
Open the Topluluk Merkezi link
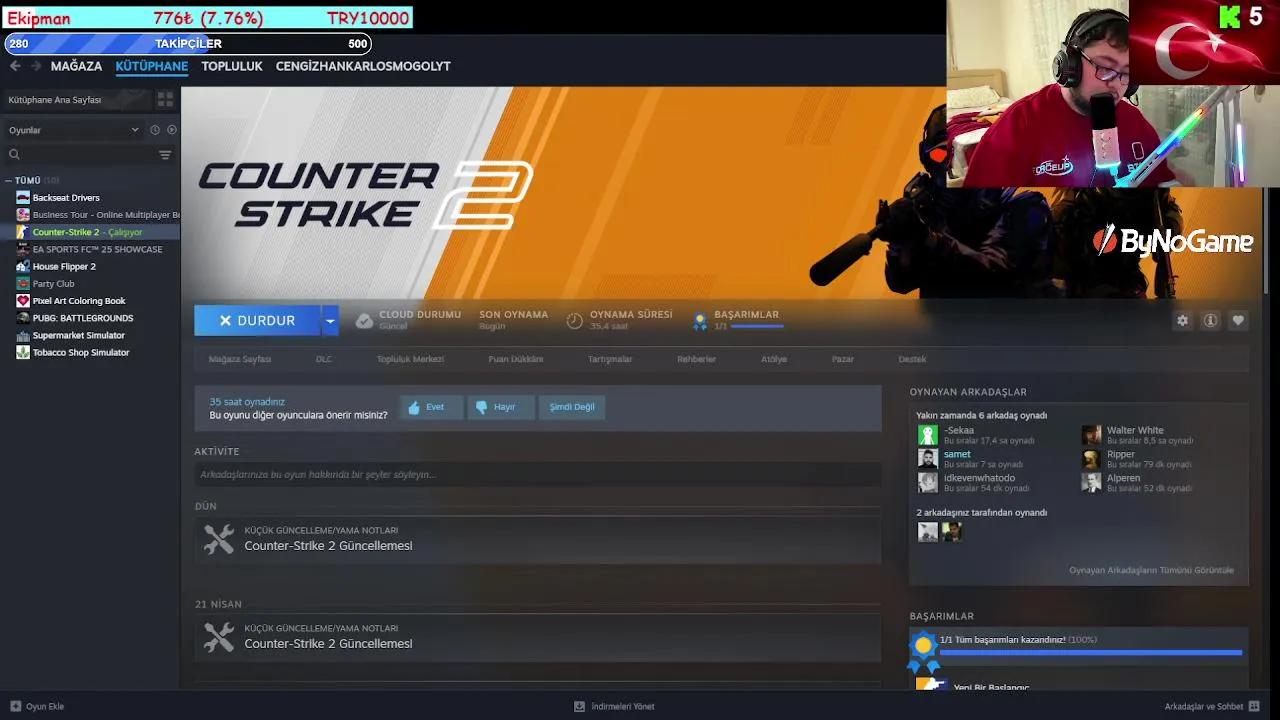click(x=410, y=359)
